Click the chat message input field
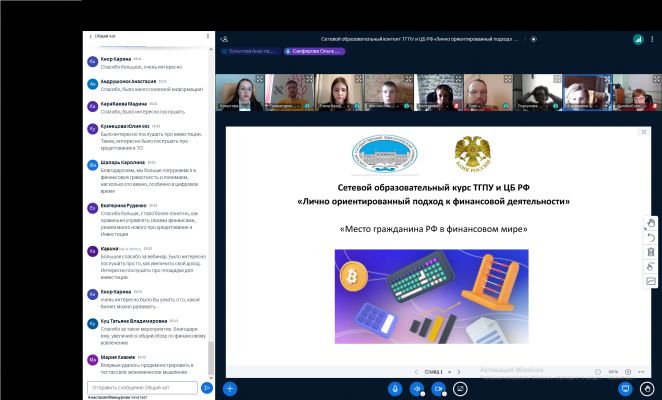662x400 pixels. (142, 387)
